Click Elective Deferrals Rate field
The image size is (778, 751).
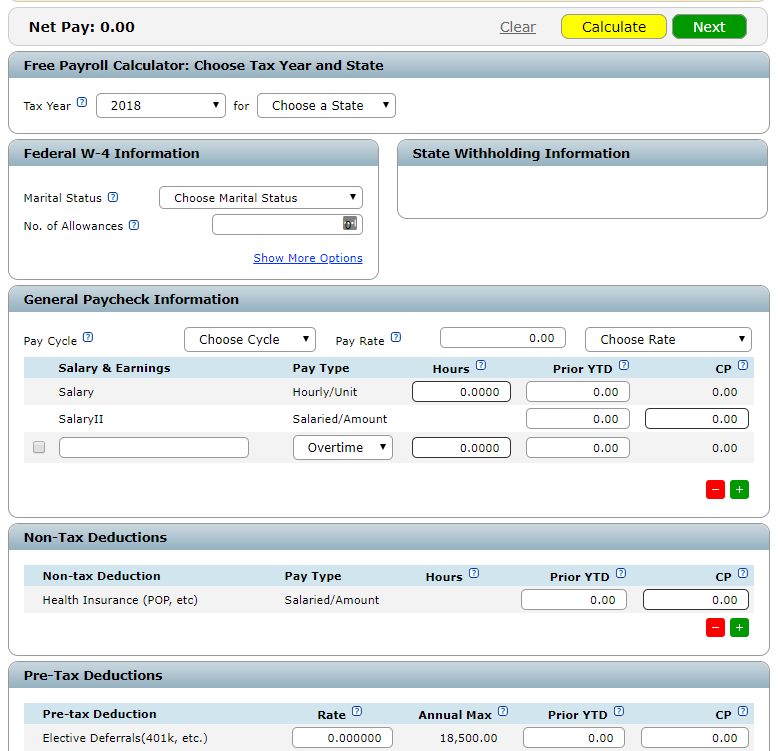click(x=342, y=738)
